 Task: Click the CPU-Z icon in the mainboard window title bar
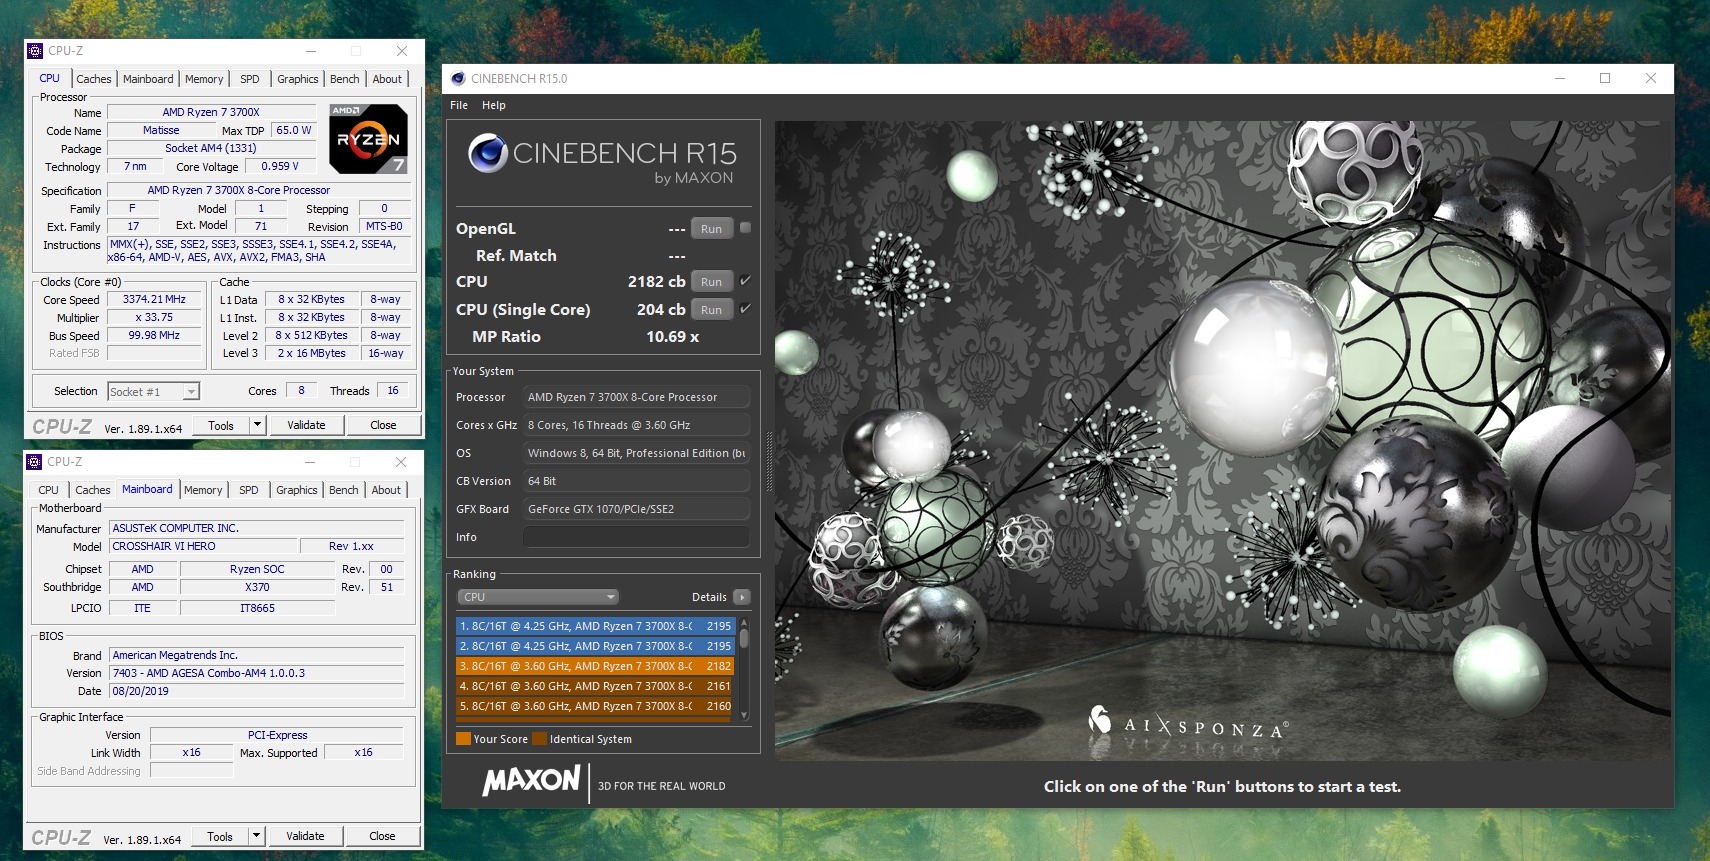point(34,462)
